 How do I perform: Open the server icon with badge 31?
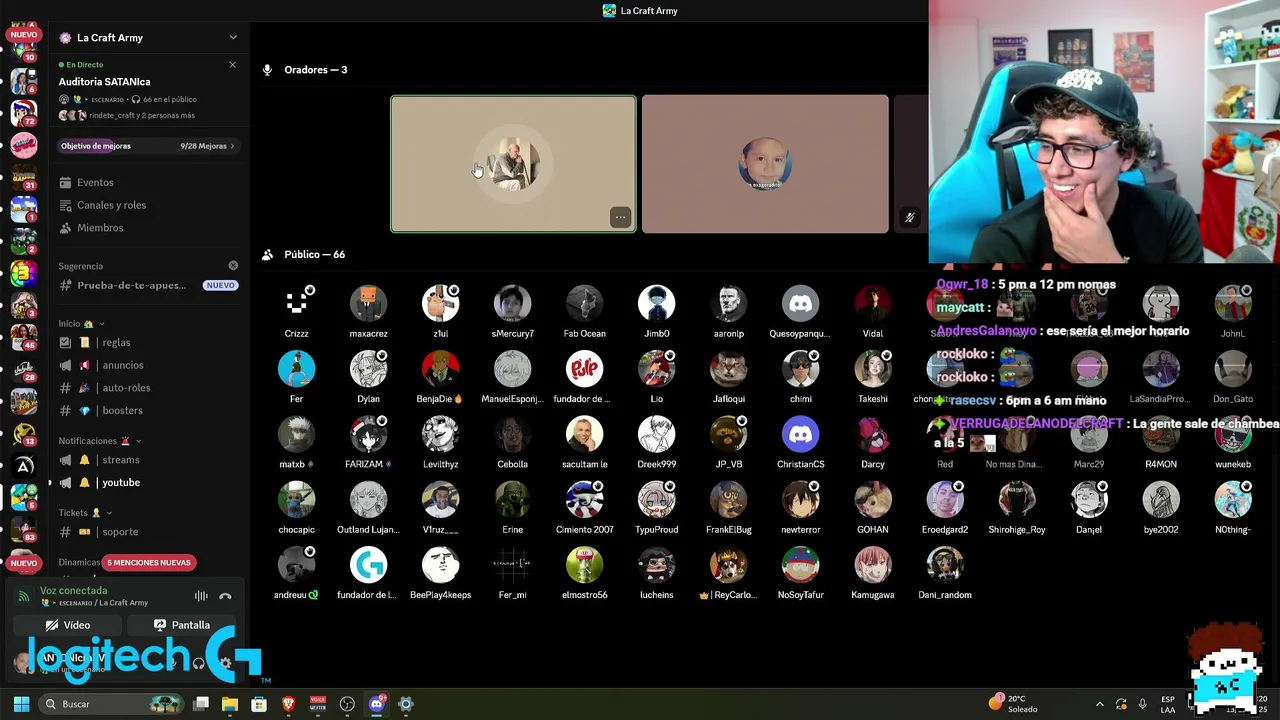pyautogui.click(x=23, y=176)
